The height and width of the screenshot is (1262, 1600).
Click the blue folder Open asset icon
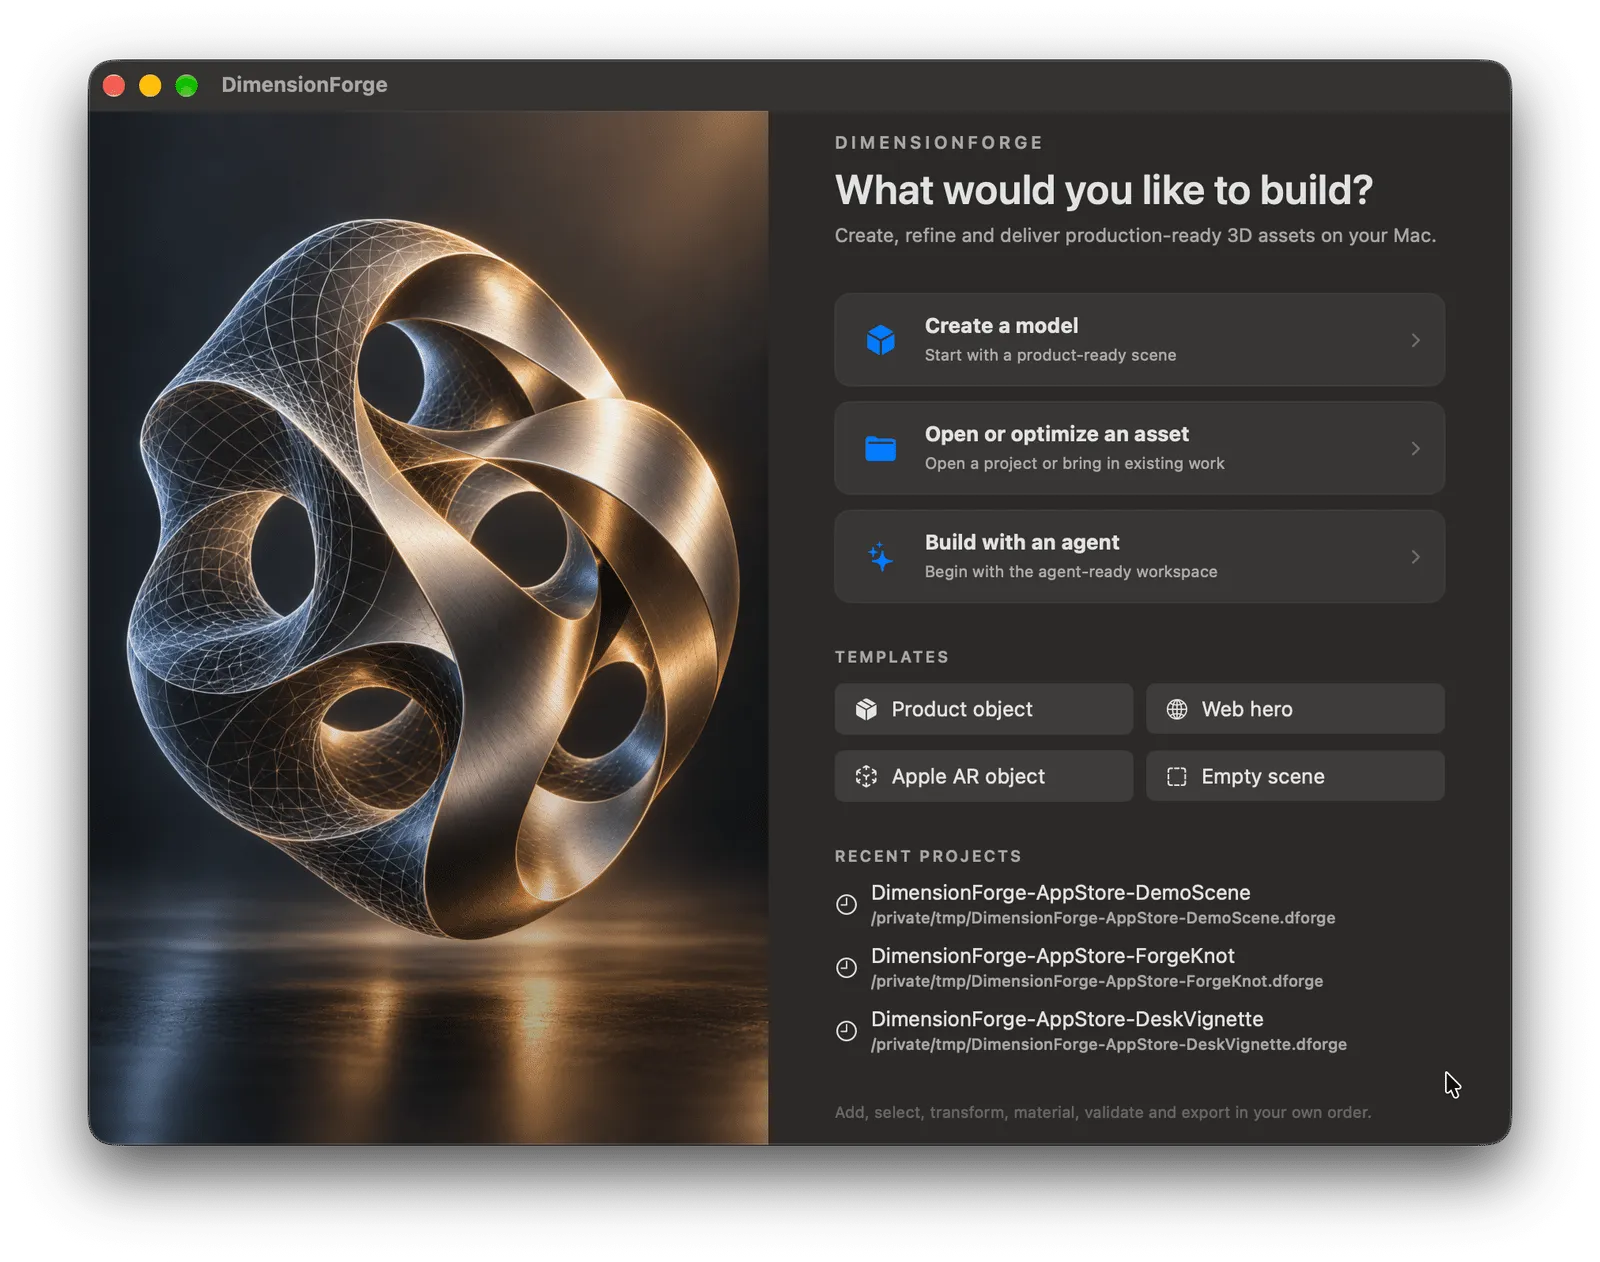(880, 449)
